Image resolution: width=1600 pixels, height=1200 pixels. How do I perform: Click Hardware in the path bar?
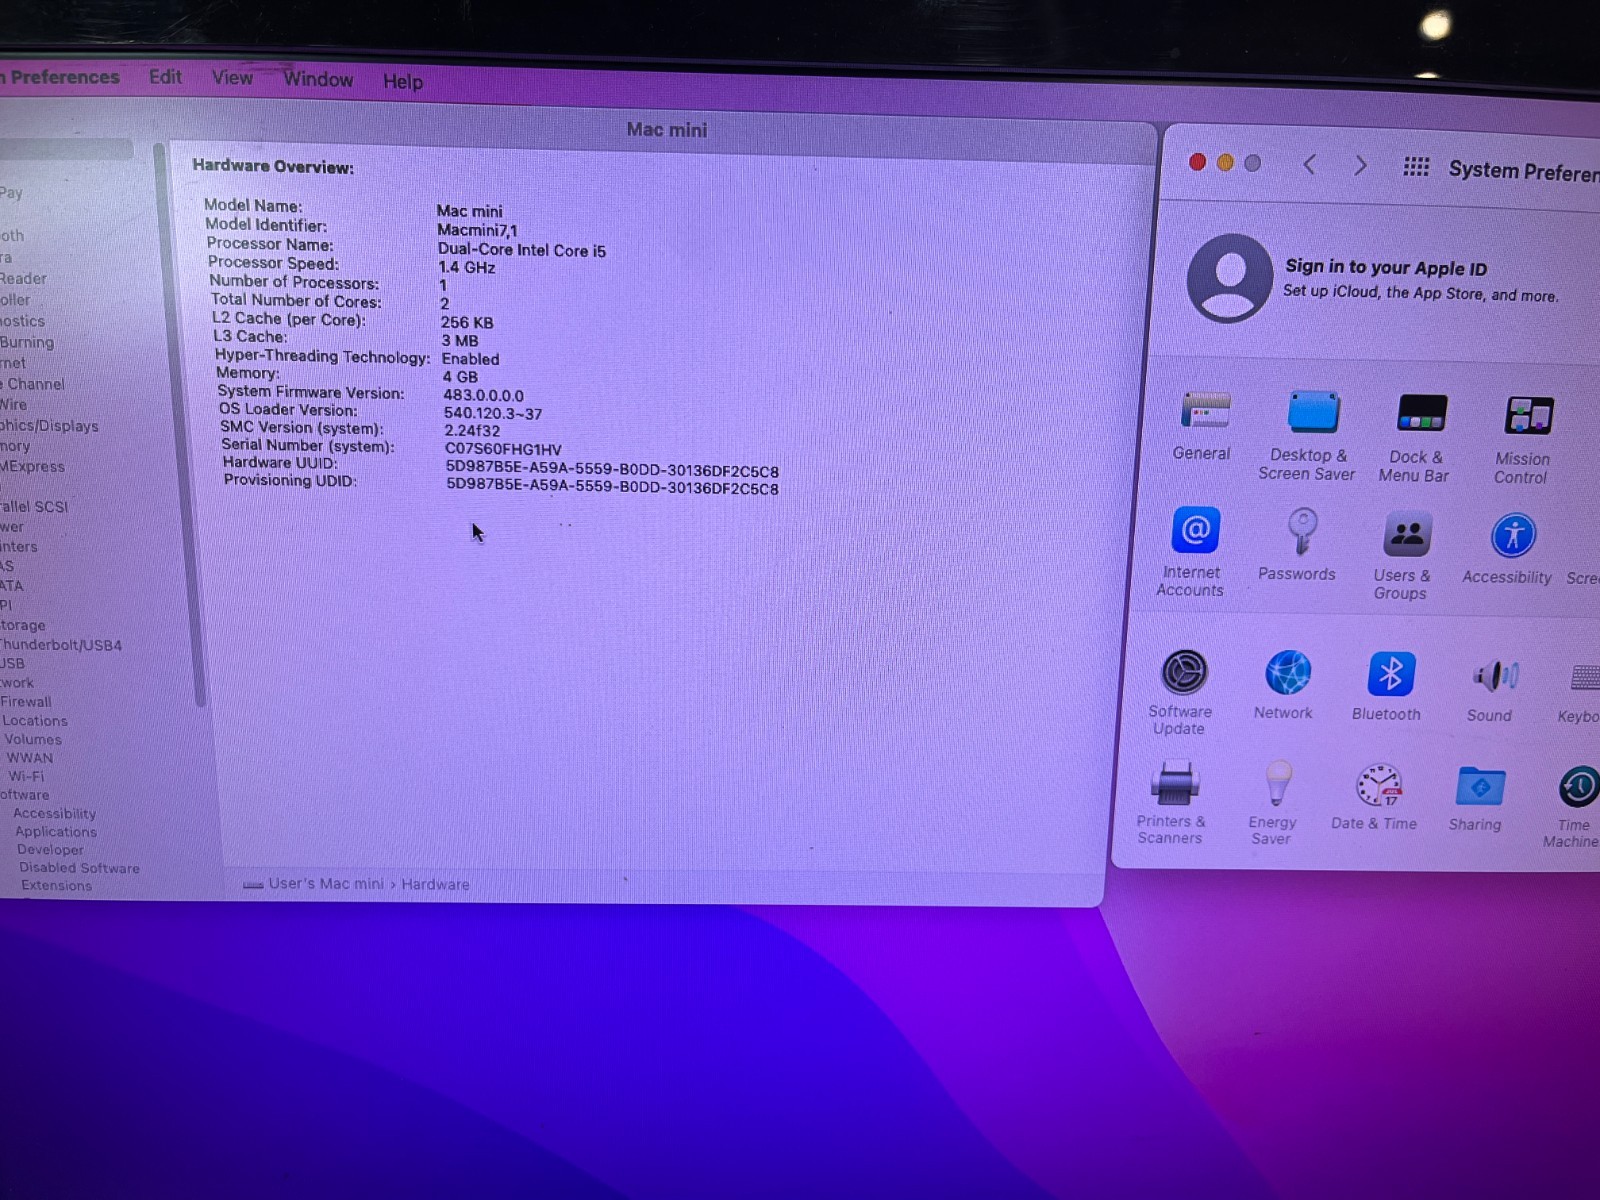(435, 885)
